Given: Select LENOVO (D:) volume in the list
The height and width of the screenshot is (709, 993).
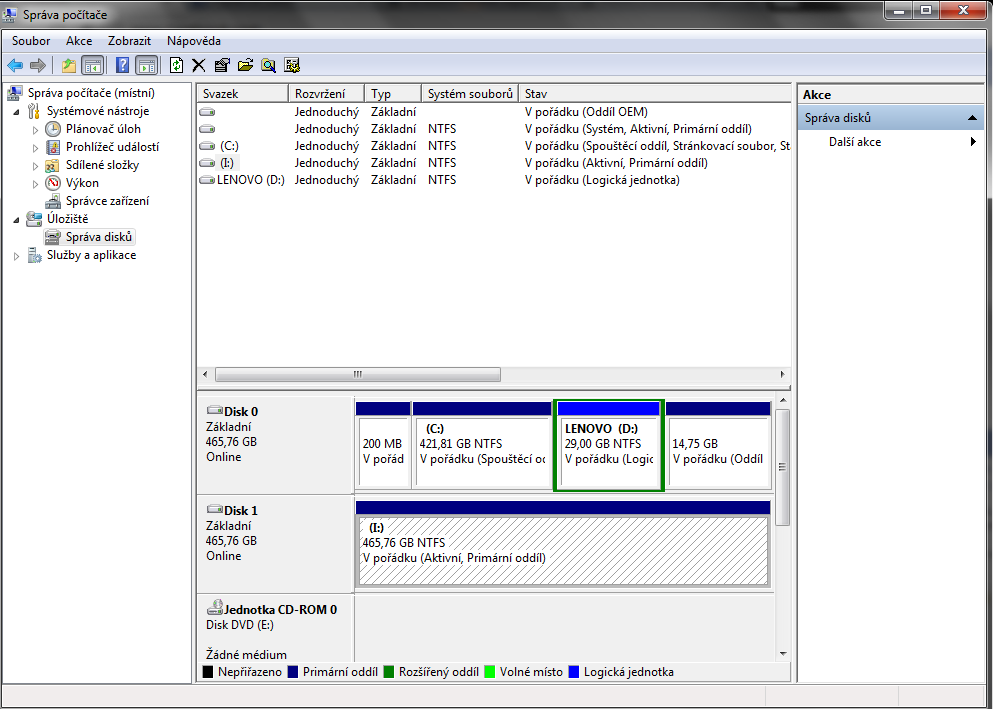Looking at the screenshot, I should (251, 180).
